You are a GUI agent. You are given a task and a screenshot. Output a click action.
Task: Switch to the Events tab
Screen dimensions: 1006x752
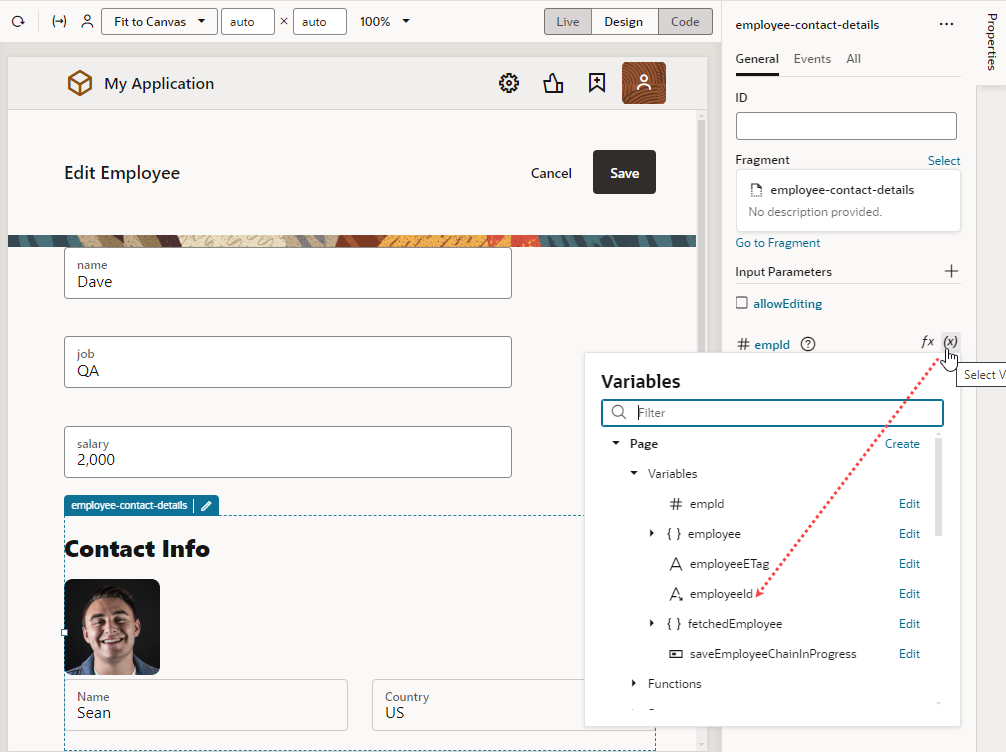(x=812, y=59)
